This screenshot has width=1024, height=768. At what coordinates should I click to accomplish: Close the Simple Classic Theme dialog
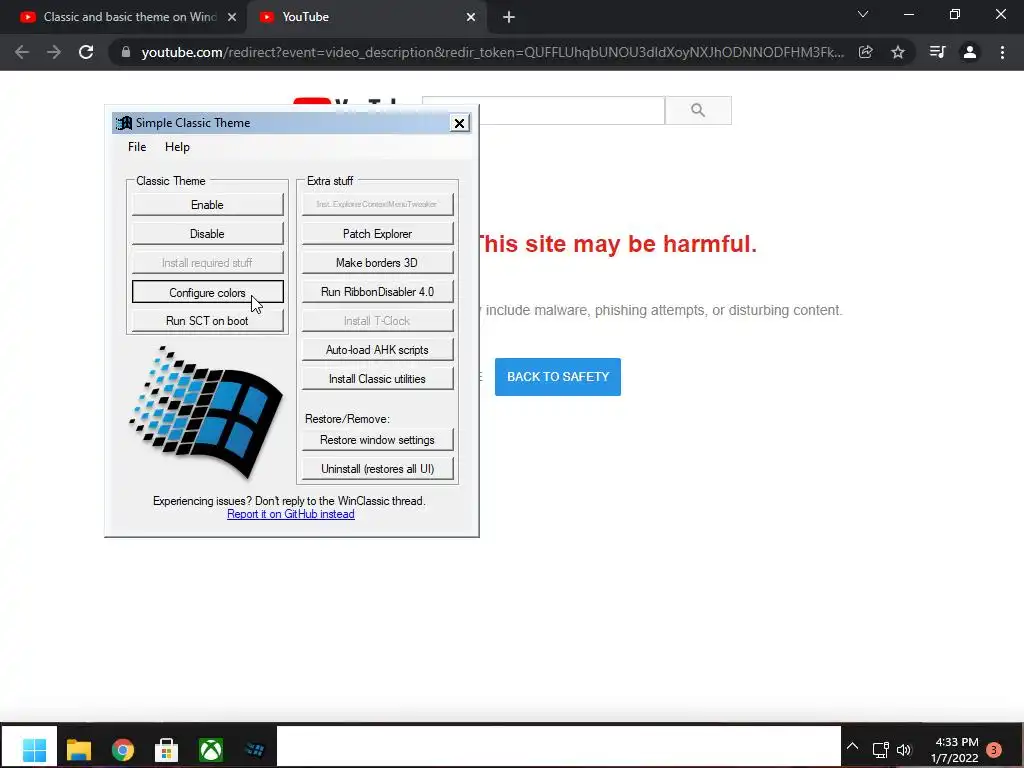coord(459,123)
